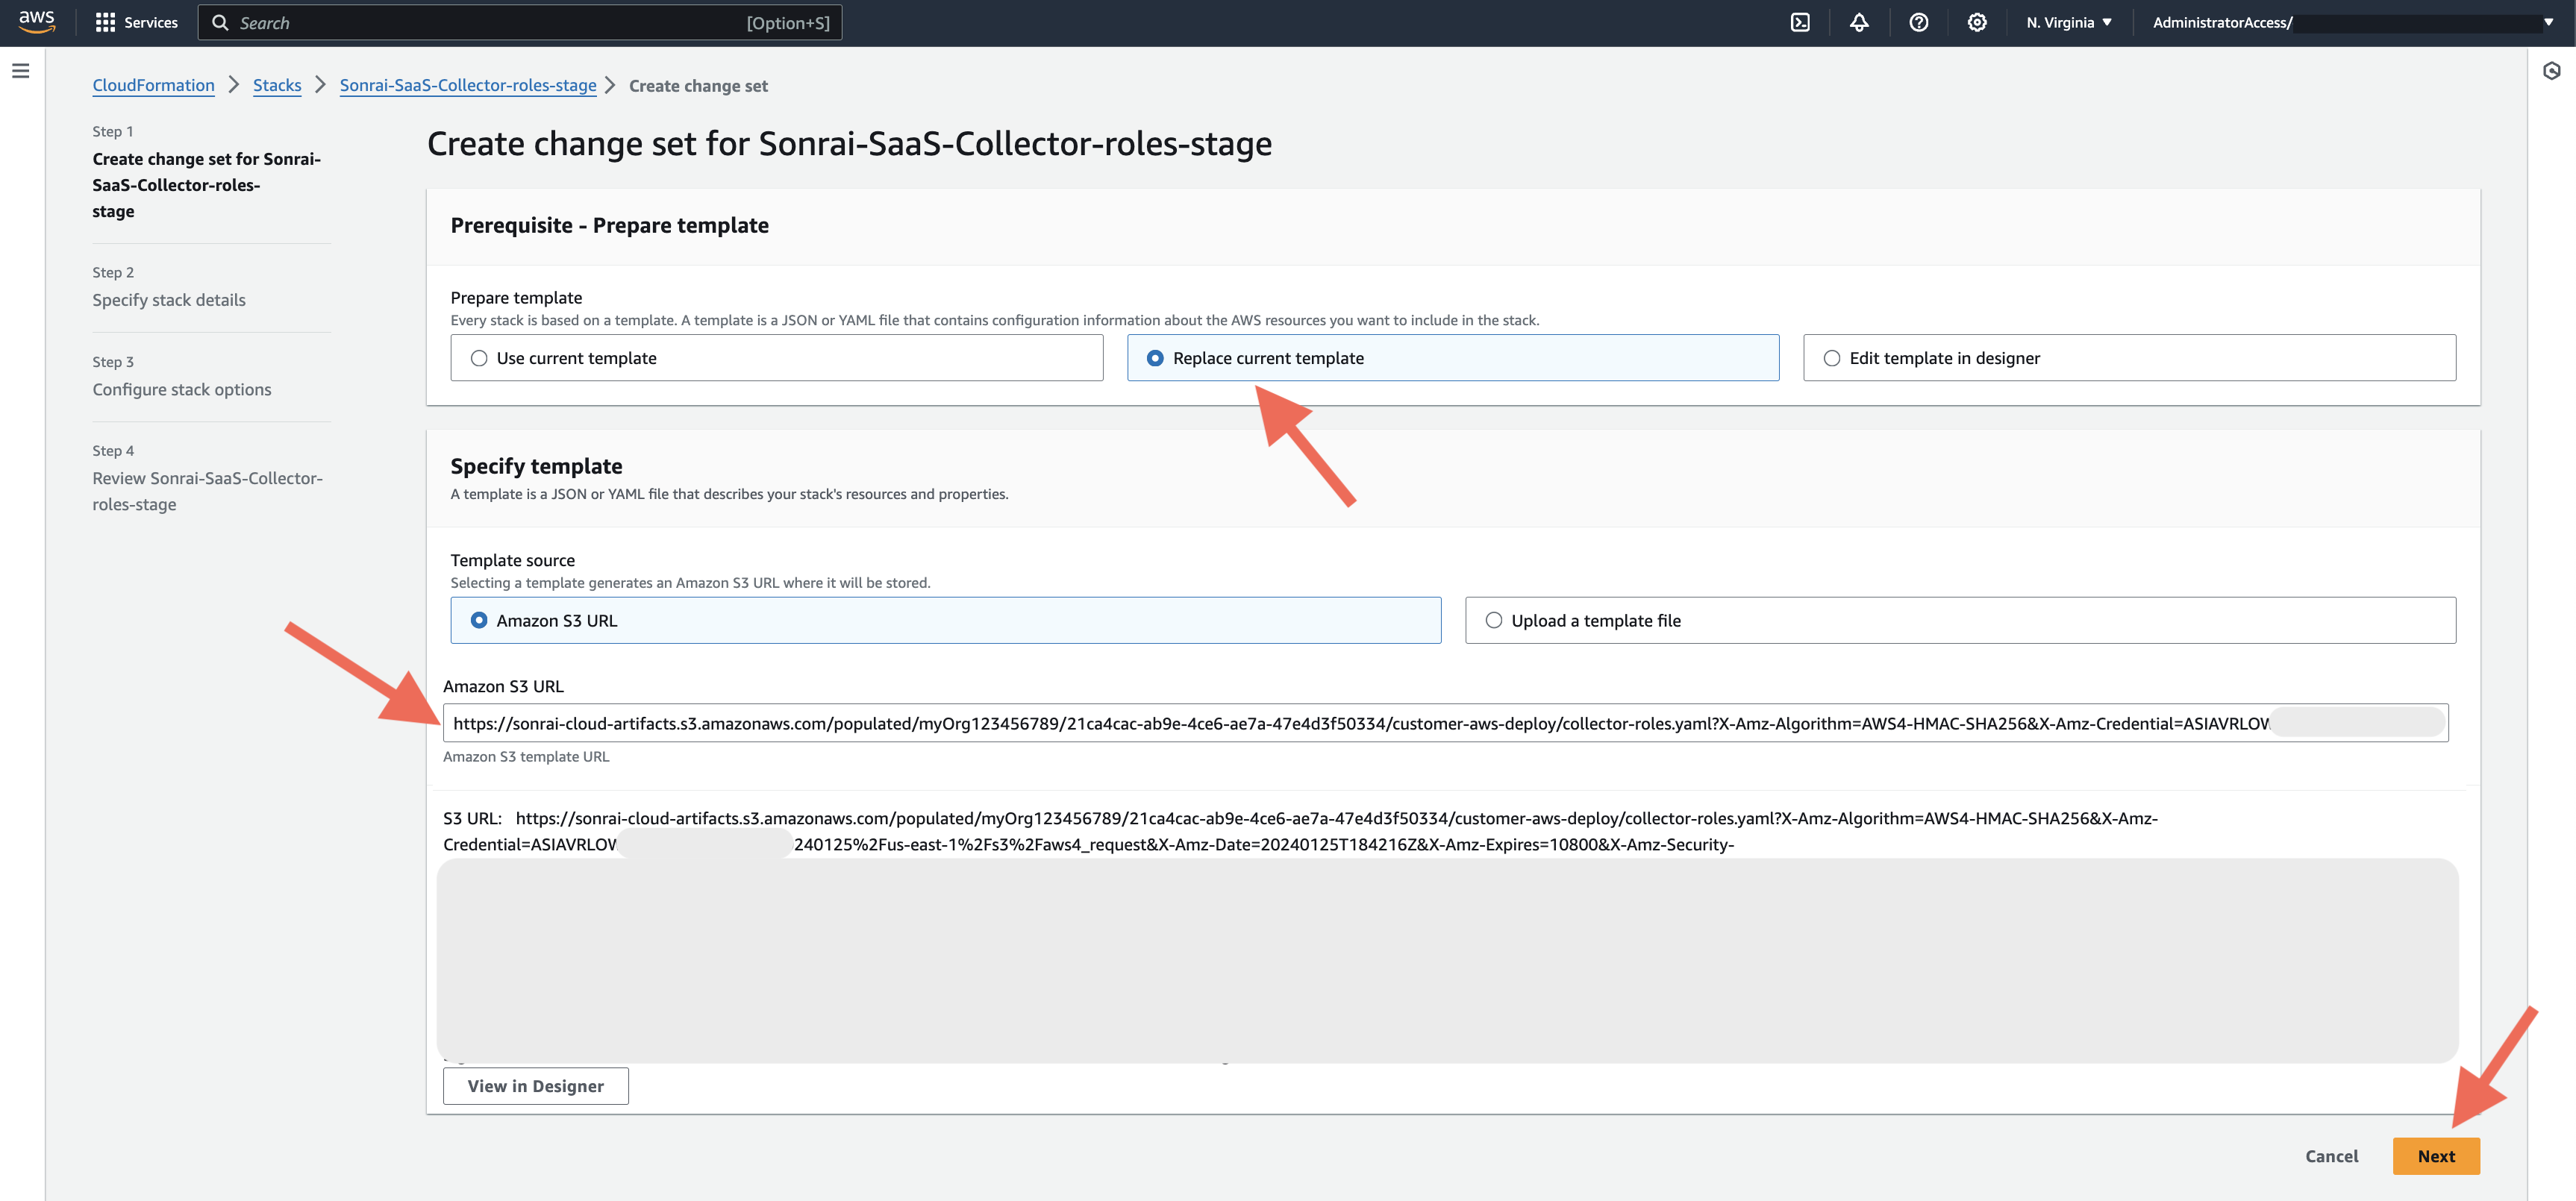Viewport: 2576px width, 1201px height.
Task: Click the View in Designer button
Action: 535,1086
